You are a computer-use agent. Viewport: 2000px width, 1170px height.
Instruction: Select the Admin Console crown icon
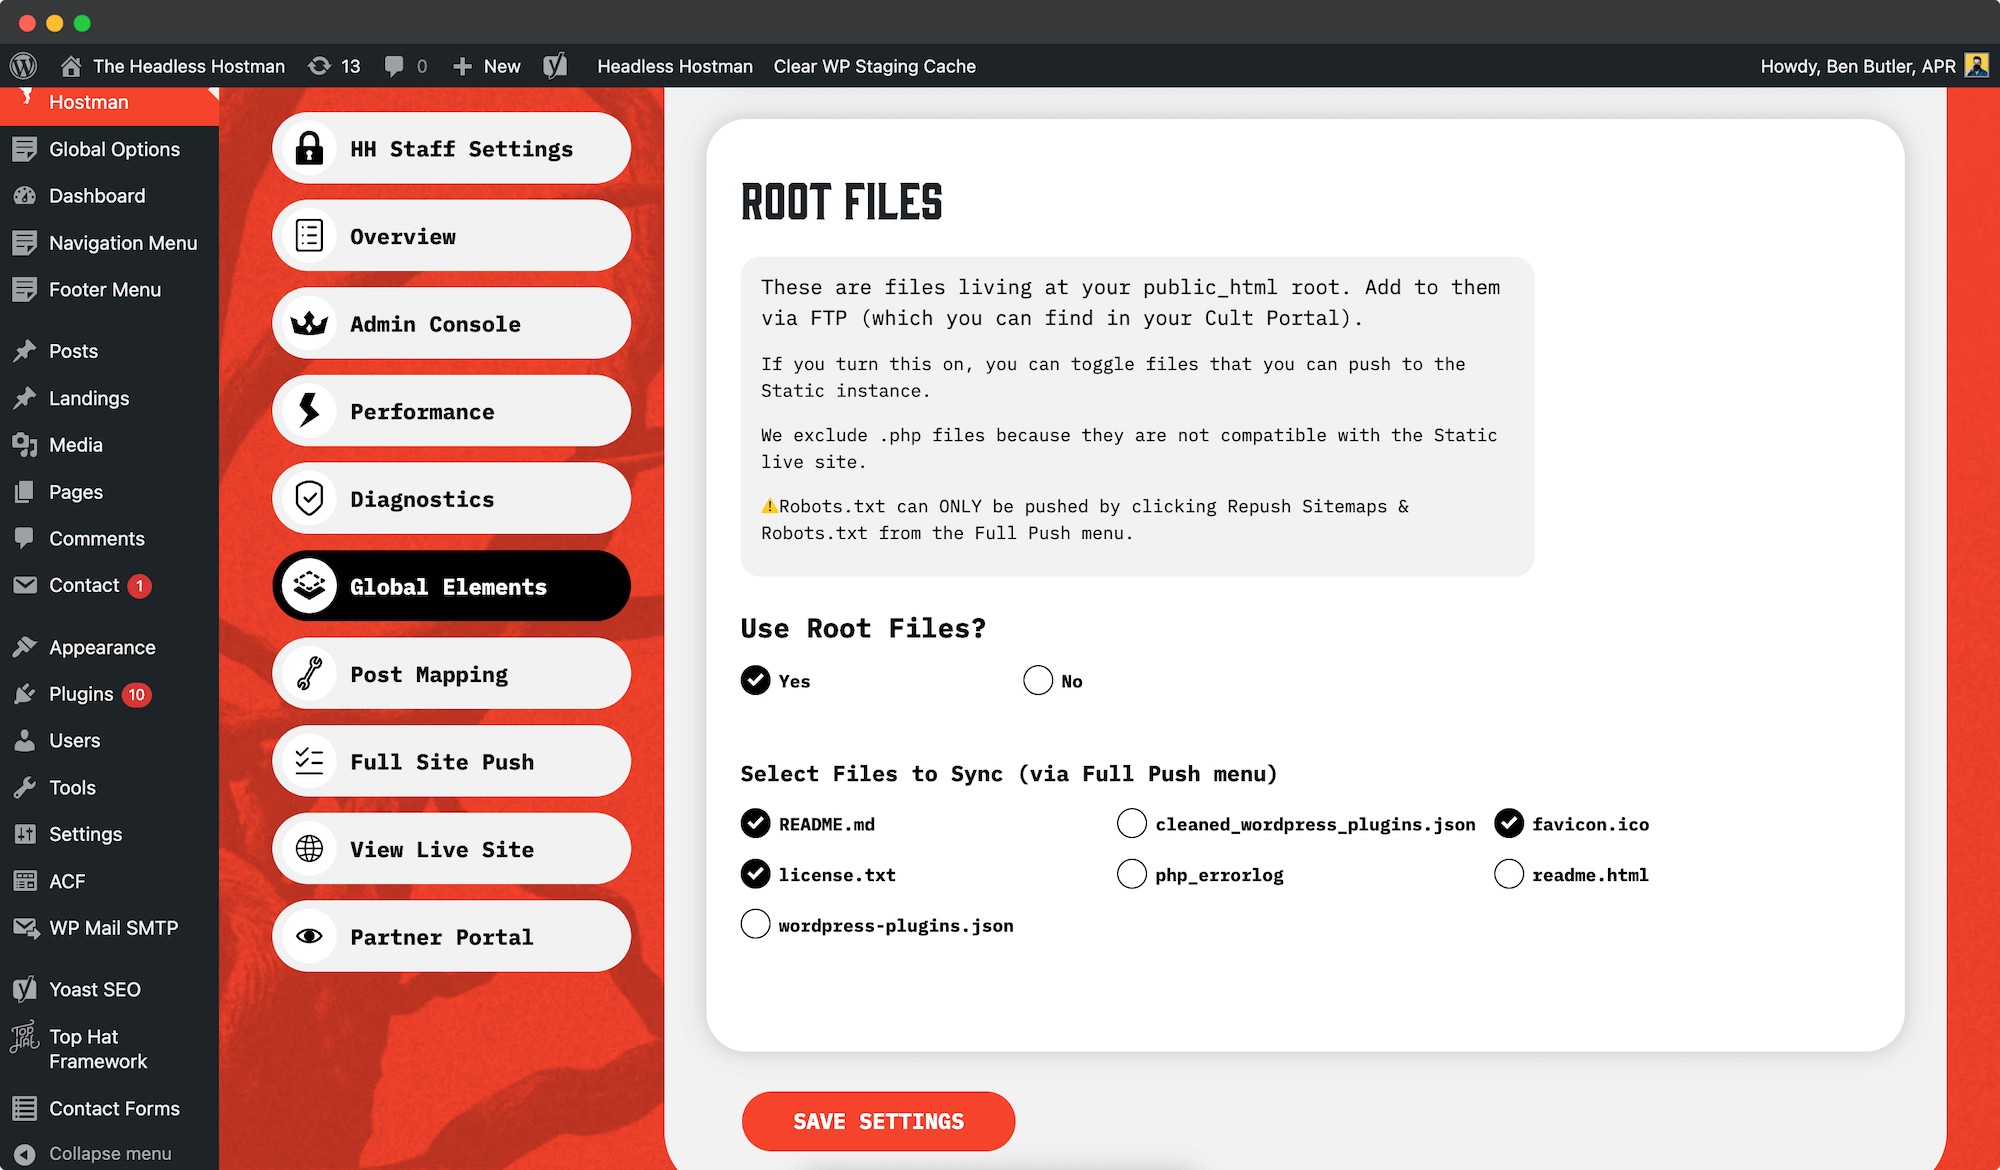309,323
